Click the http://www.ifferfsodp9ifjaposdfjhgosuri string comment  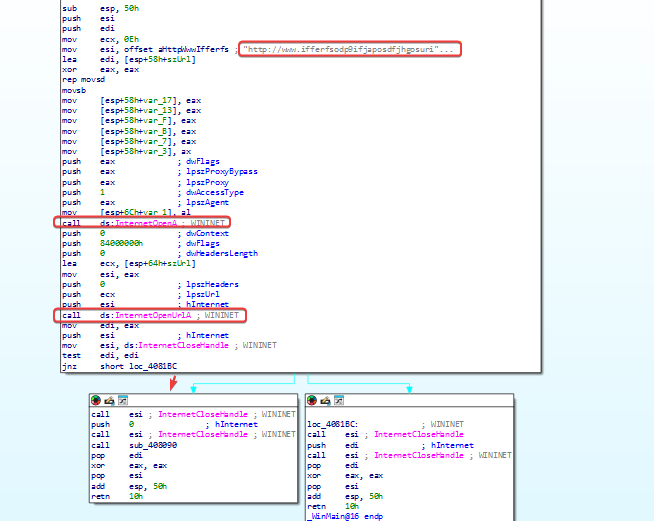348,49
